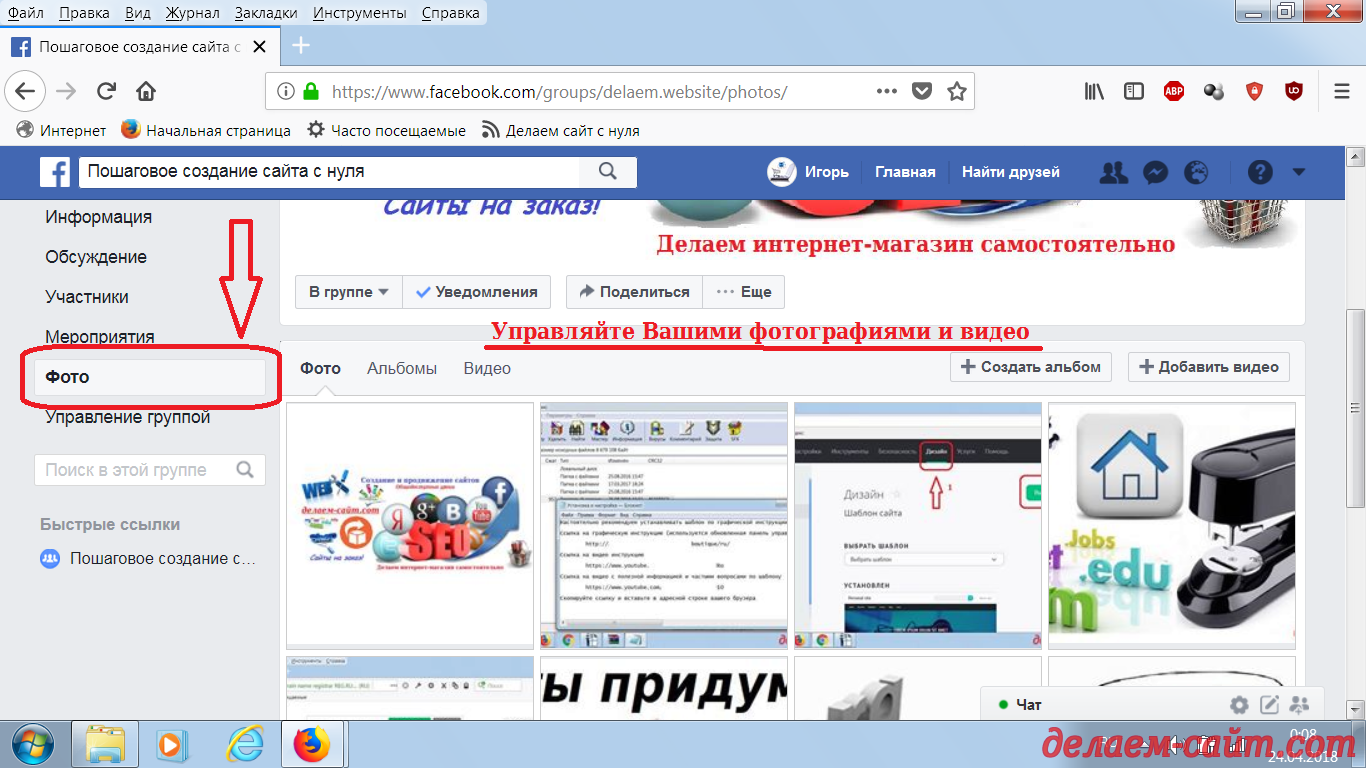1366x768 pixels.
Task: Click the Adblock Plus ABP icon
Action: 1174,91
